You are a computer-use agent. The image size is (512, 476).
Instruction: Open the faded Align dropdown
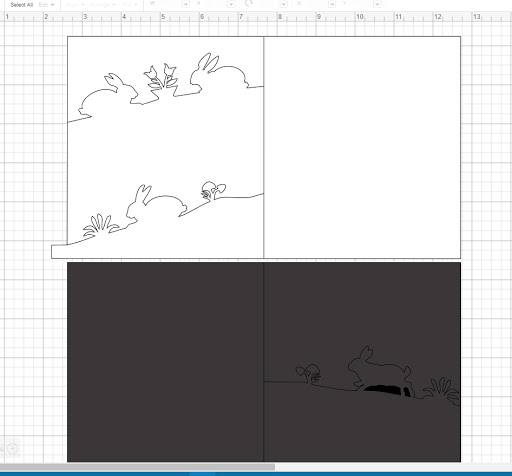tap(75, 5)
